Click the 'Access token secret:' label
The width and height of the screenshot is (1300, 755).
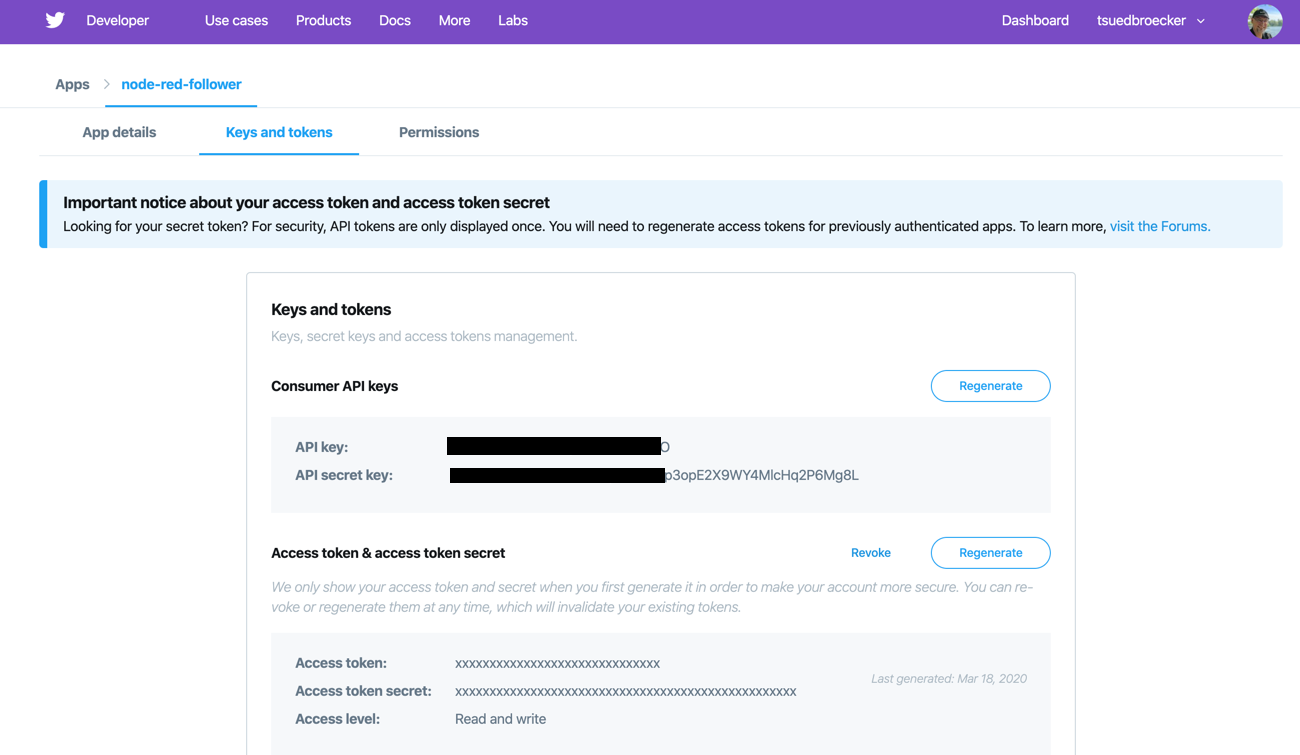[363, 691]
